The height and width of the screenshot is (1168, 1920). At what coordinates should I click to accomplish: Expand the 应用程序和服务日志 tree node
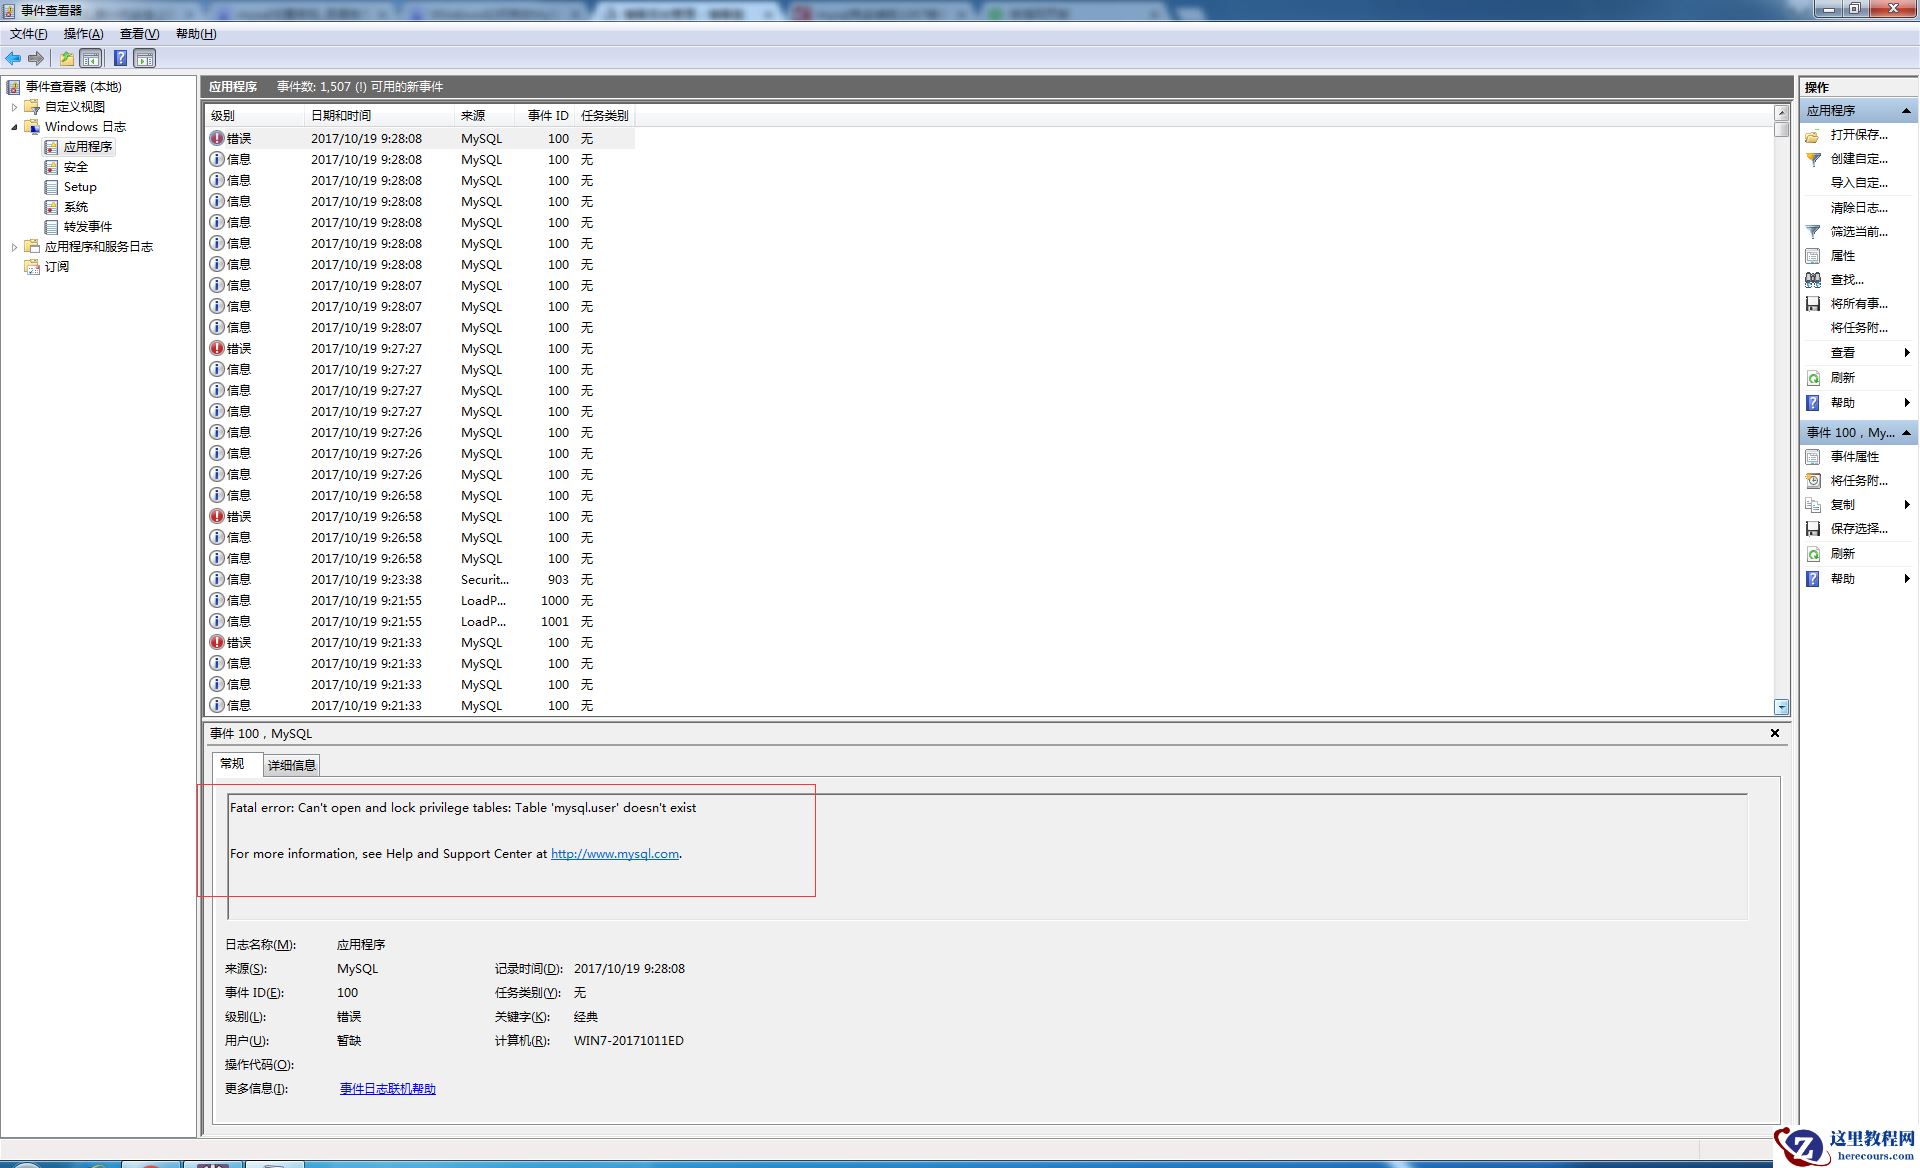[x=13, y=246]
